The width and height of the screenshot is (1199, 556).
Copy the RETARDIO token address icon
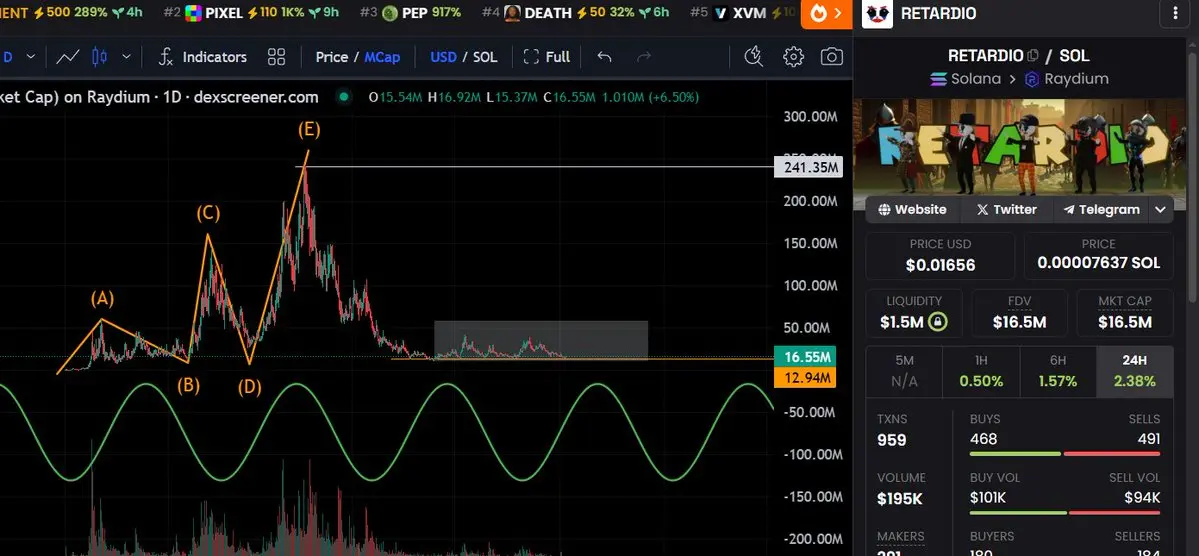1033,55
